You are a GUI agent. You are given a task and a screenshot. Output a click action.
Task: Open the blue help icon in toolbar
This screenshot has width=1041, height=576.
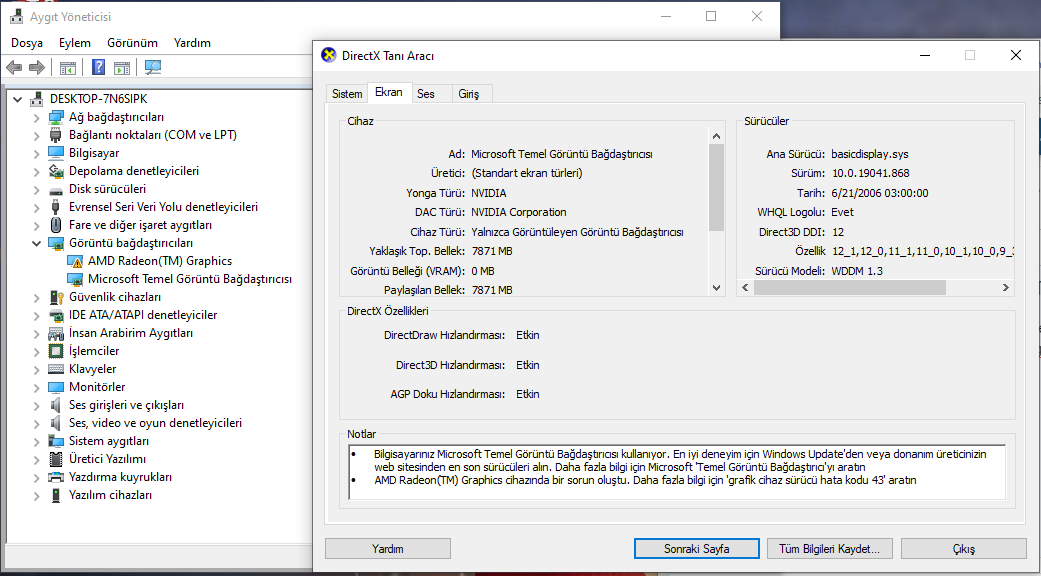[x=98, y=67]
